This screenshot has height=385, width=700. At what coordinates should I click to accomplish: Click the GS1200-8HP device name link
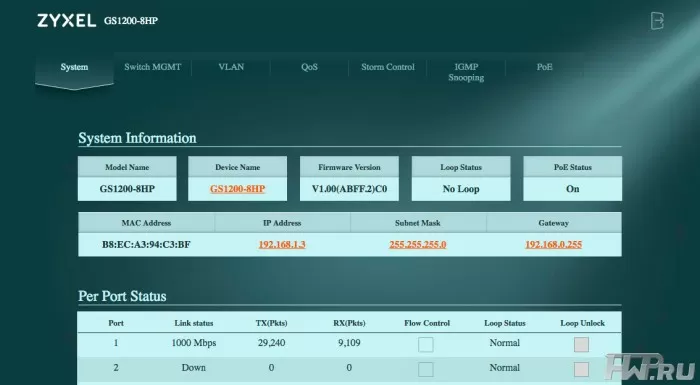click(238, 189)
